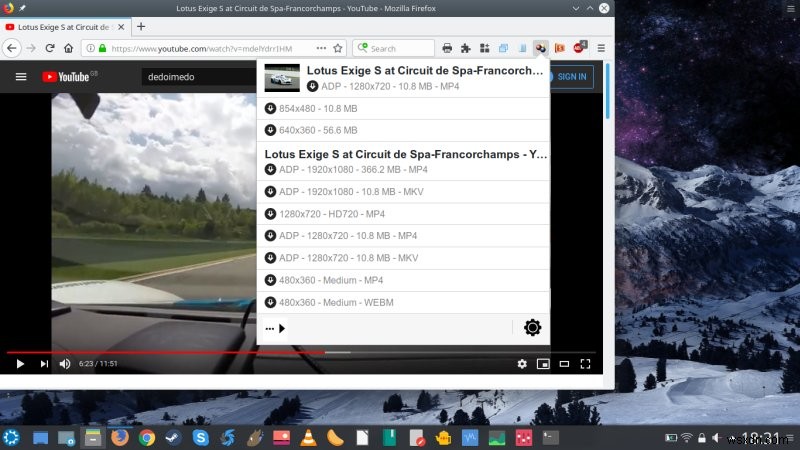Bookmark this page with star
Image resolution: width=800 pixels, height=450 pixels.
point(338,48)
